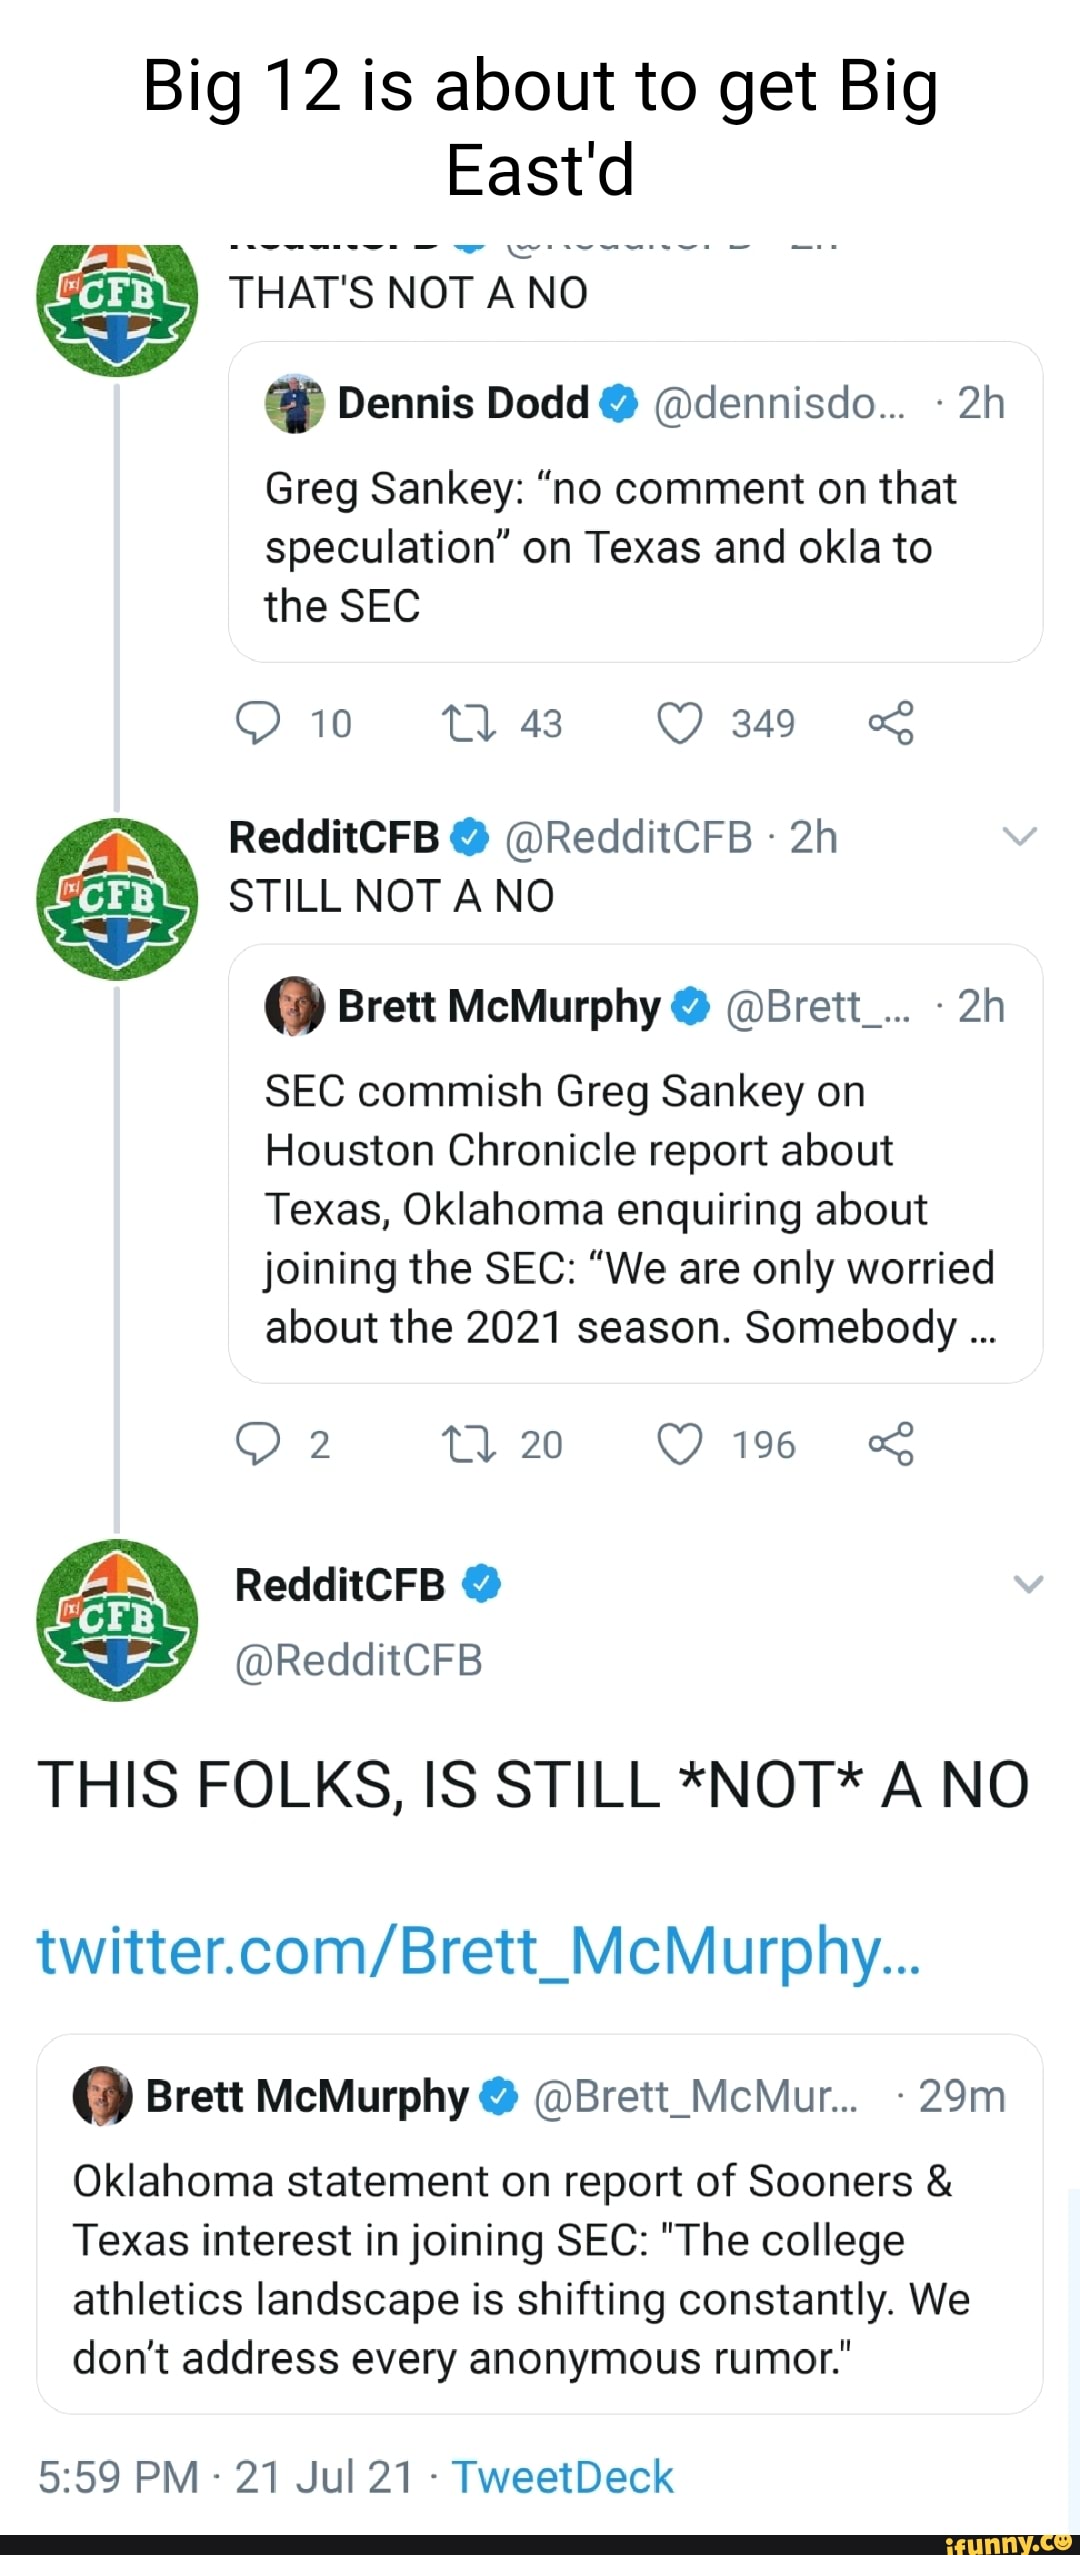
Task: Click Dennis Dodd's small profile picture
Action: pyautogui.click(x=294, y=404)
